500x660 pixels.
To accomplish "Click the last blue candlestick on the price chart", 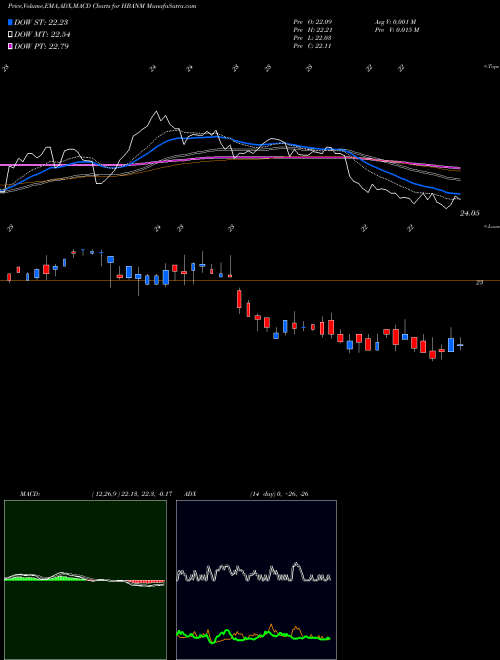I will tap(460, 345).
